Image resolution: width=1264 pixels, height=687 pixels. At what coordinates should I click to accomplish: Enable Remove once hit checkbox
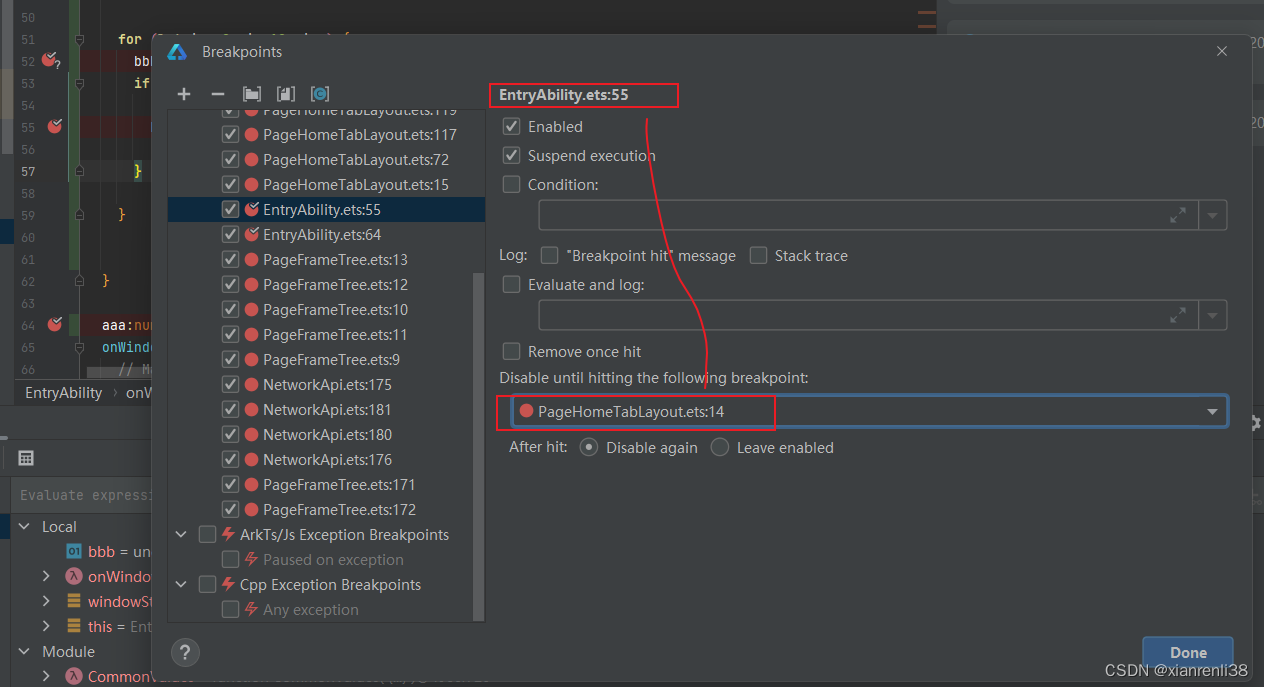point(512,352)
